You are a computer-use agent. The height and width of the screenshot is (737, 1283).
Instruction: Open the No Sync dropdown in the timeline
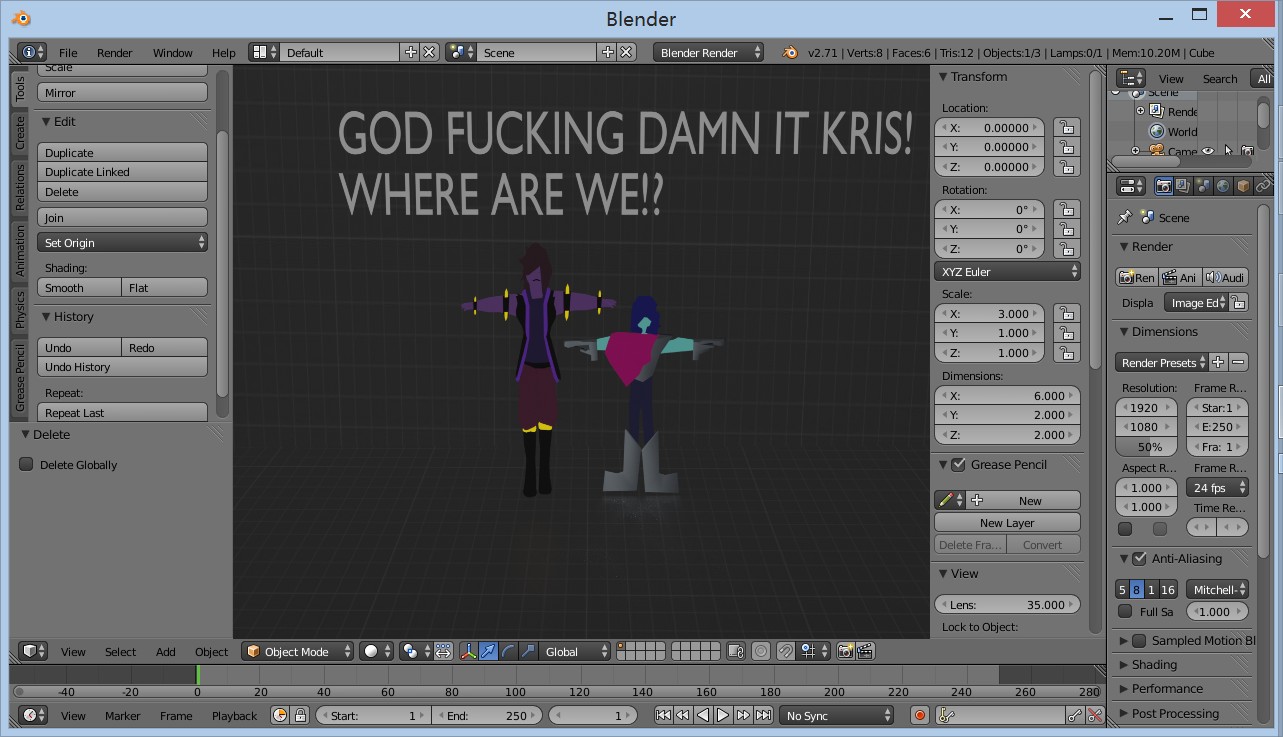pos(837,715)
